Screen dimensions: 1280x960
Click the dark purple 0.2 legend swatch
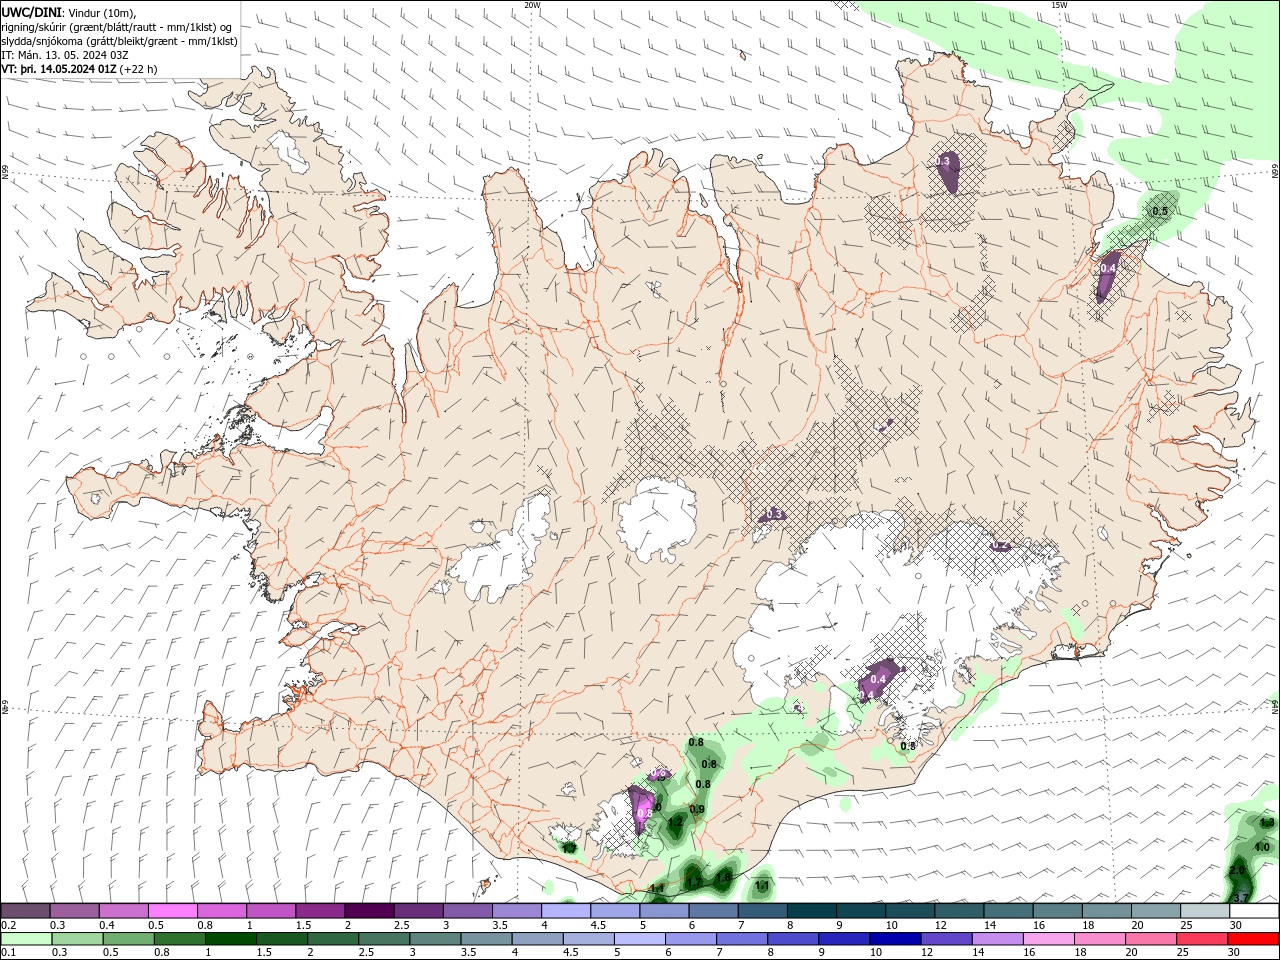point(26,911)
